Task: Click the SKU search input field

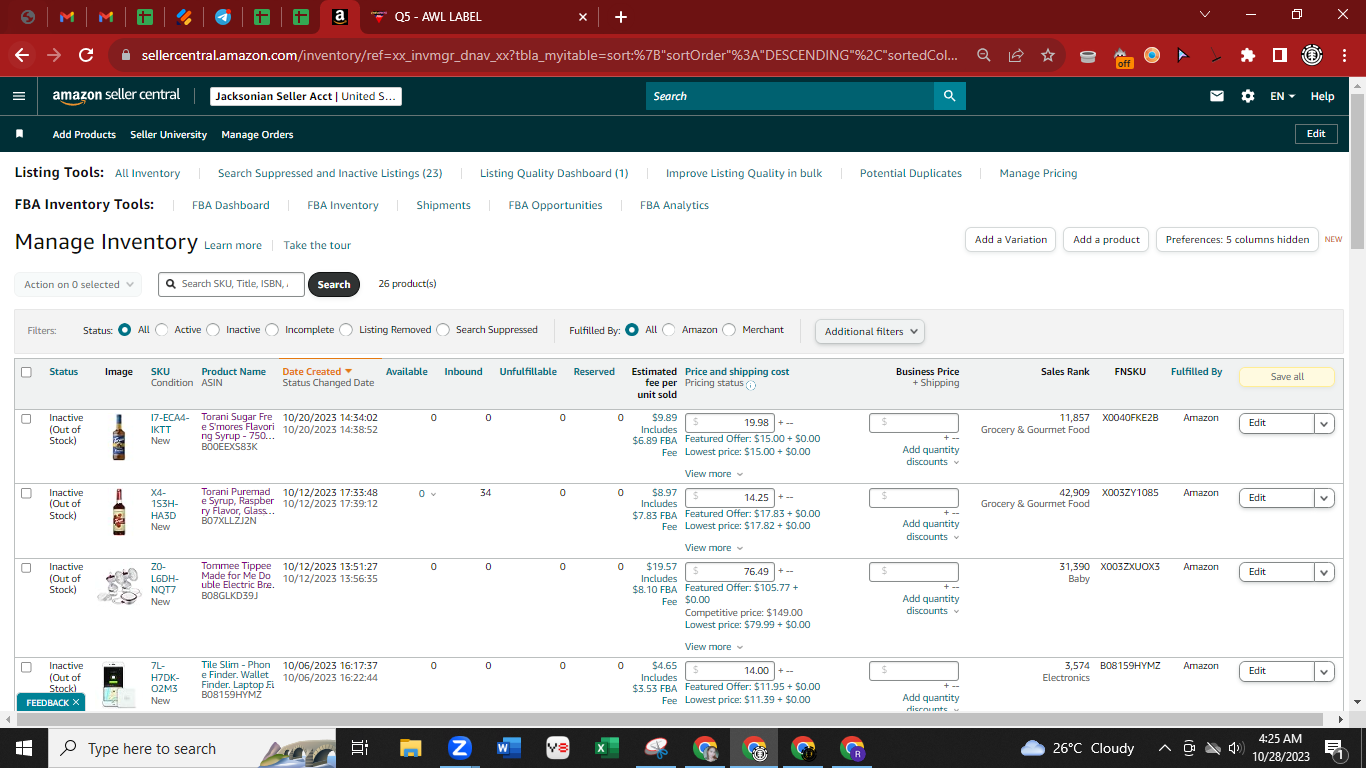Action: pyautogui.click(x=231, y=284)
